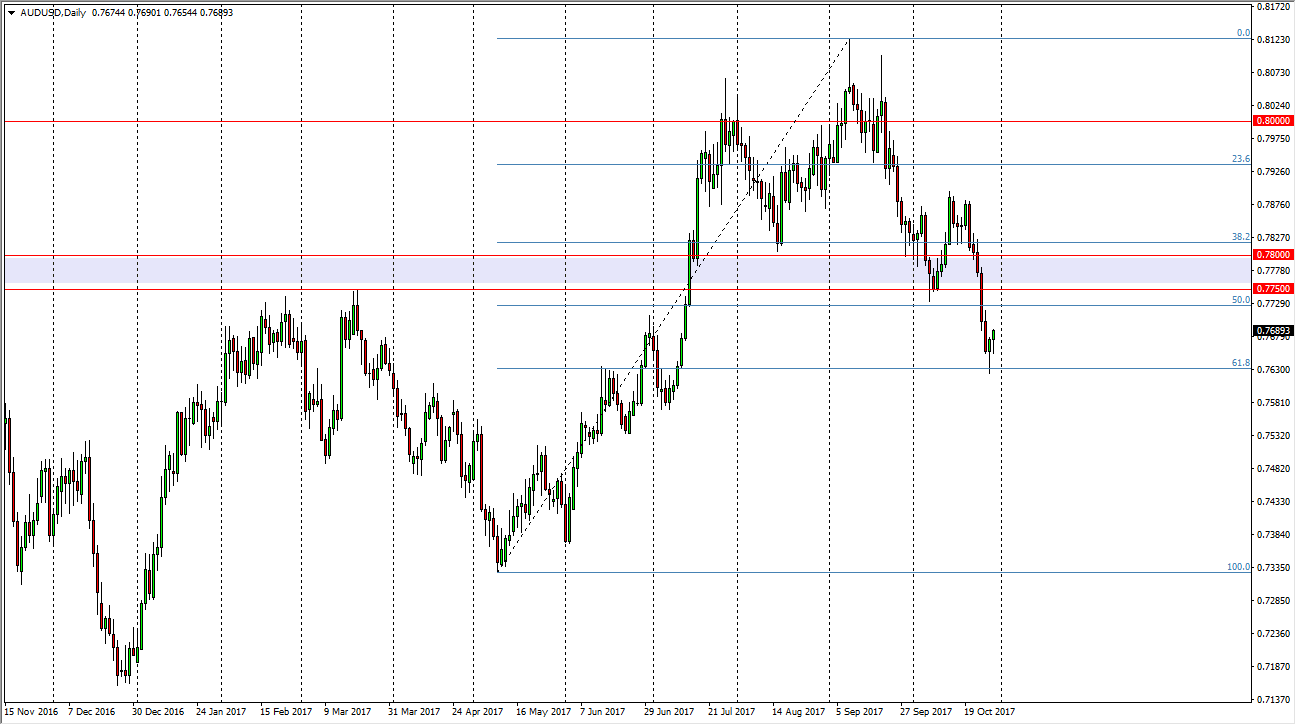Click the 21 Jul 2017 date label
Viewport: 1296px width, 725px height.
(x=733, y=712)
